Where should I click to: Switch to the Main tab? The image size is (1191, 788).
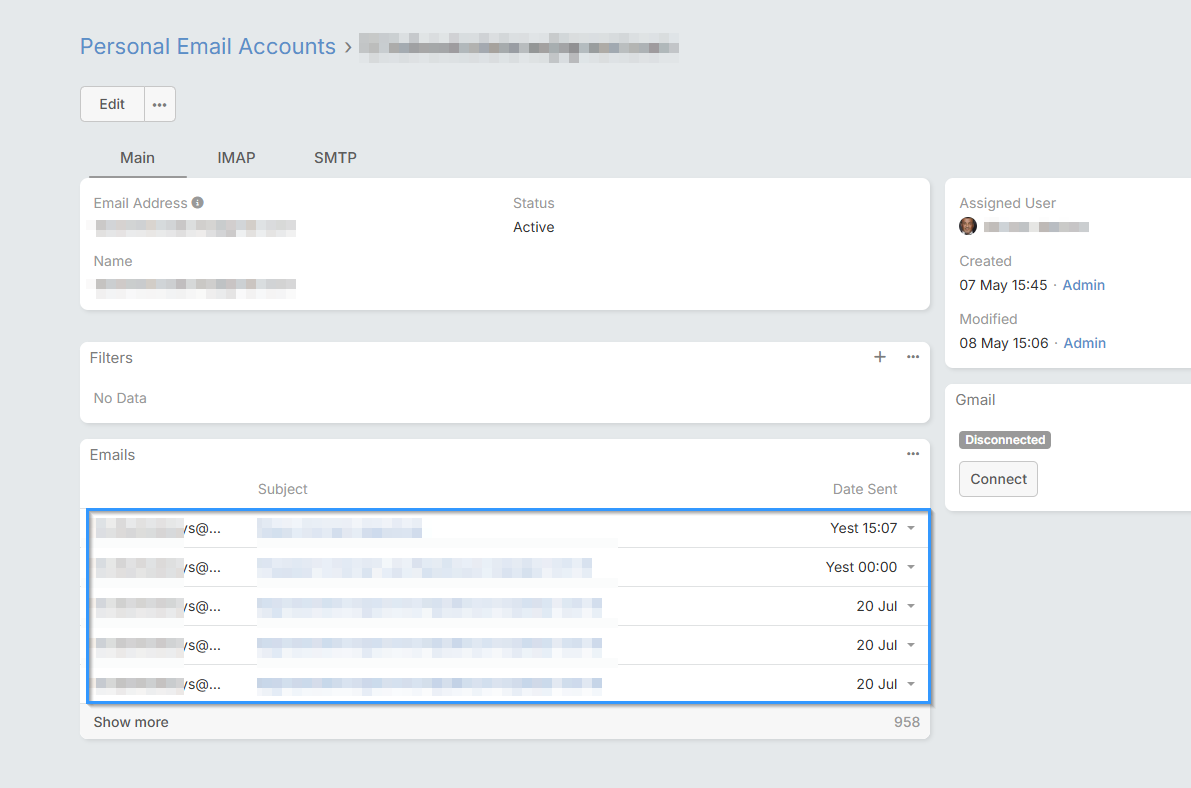pos(137,158)
